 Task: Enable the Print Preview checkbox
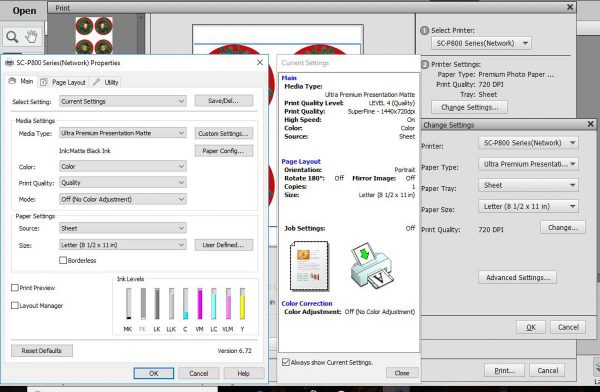(x=15, y=287)
